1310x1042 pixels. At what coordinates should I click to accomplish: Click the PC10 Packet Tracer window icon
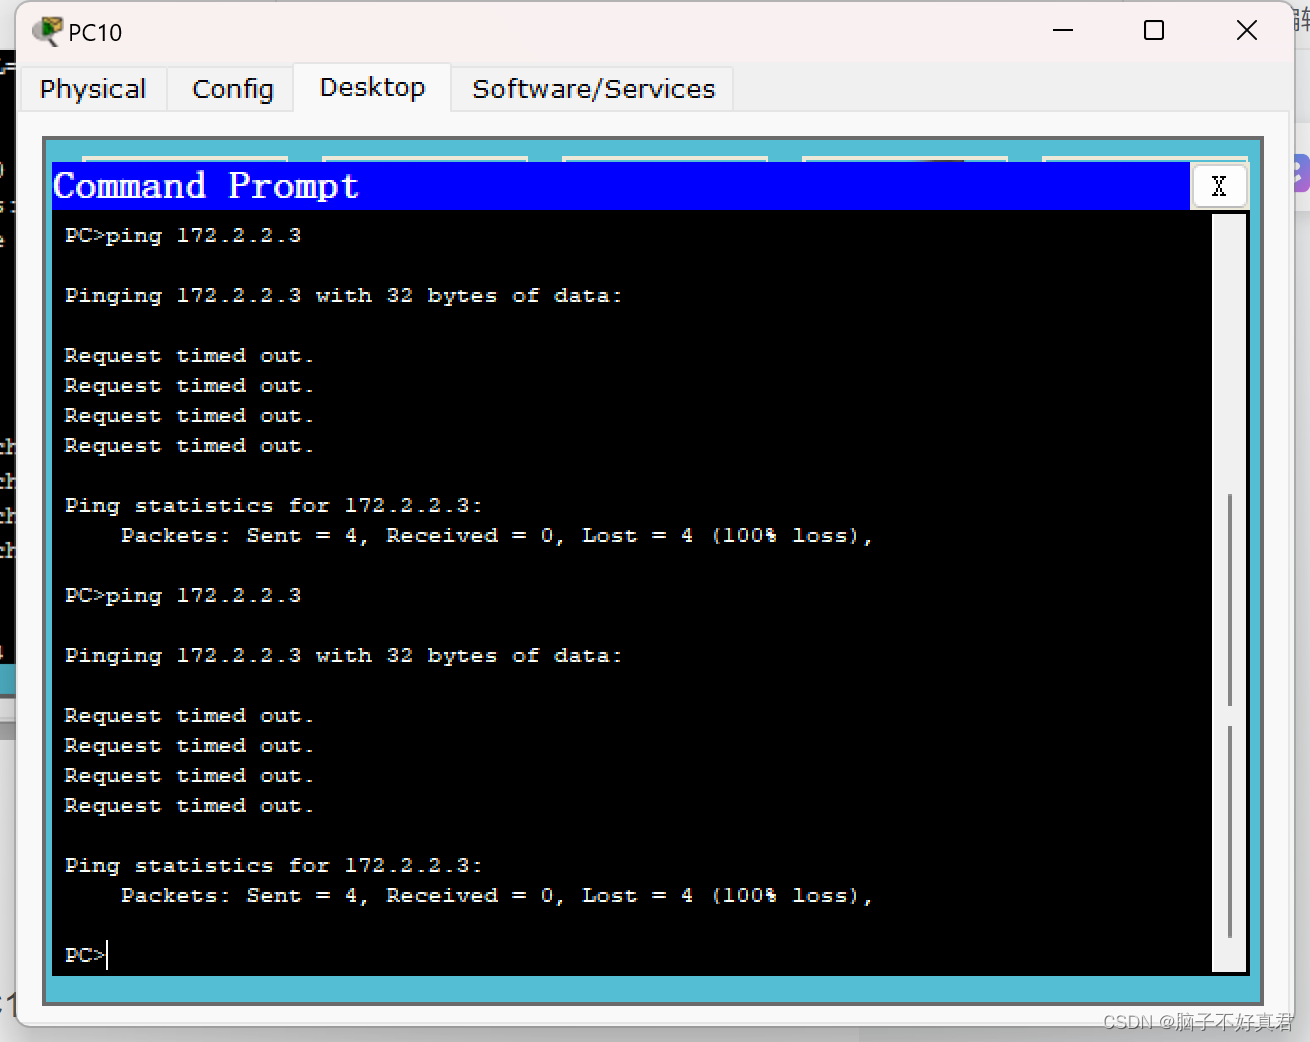(x=46, y=31)
